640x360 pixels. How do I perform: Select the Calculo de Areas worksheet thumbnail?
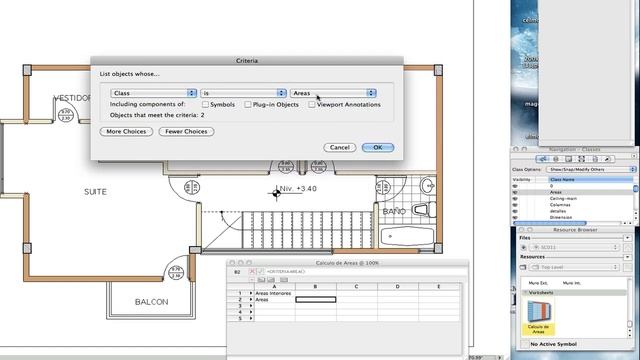(x=538, y=317)
